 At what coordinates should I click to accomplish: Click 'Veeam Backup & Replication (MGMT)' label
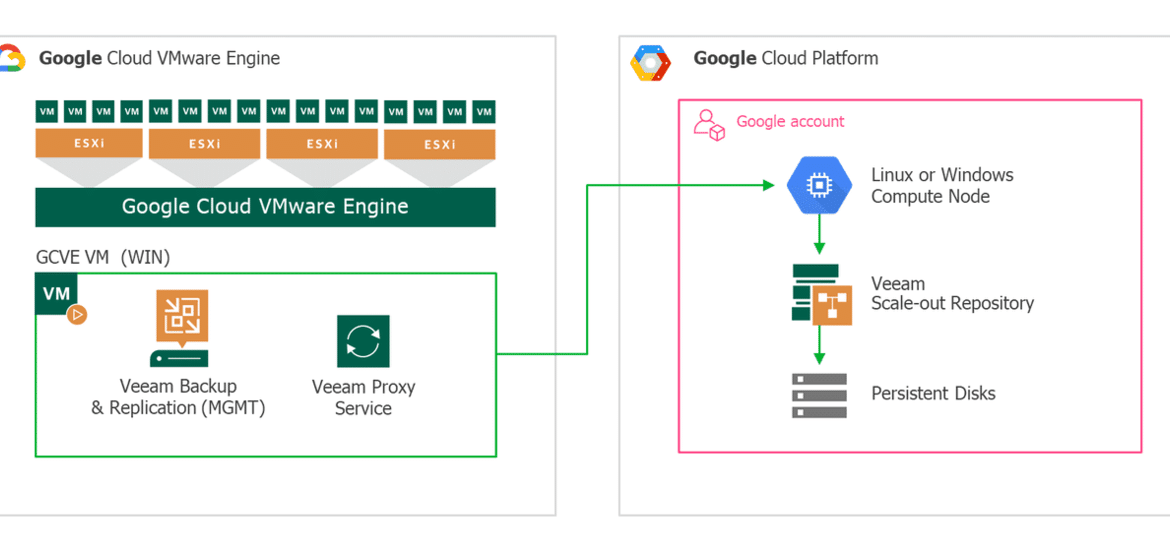(x=178, y=397)
